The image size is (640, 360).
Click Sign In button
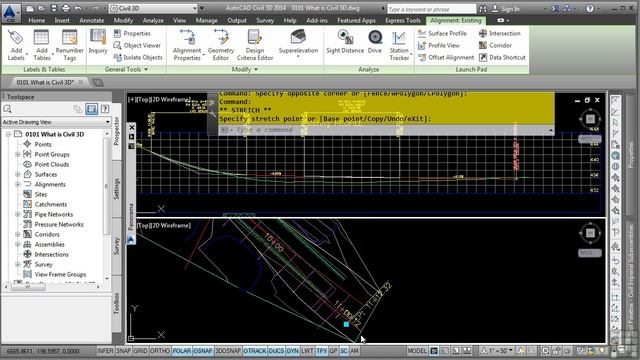[x=505, y=9]
